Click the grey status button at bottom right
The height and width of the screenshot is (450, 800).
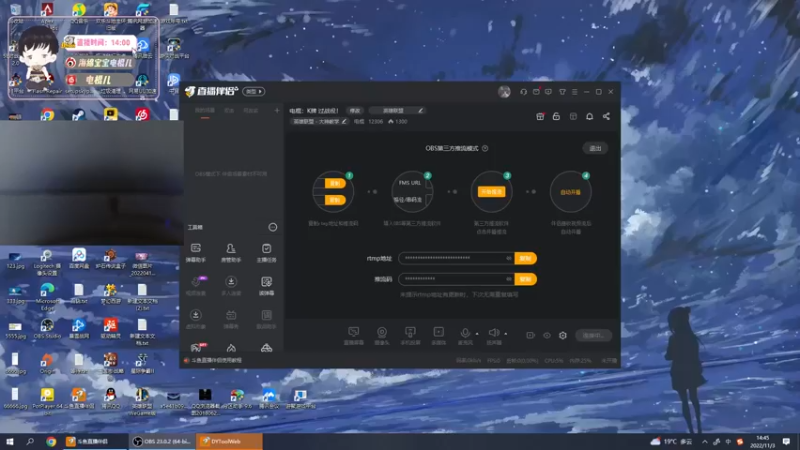pyautogui.click(x=593, y=335)
